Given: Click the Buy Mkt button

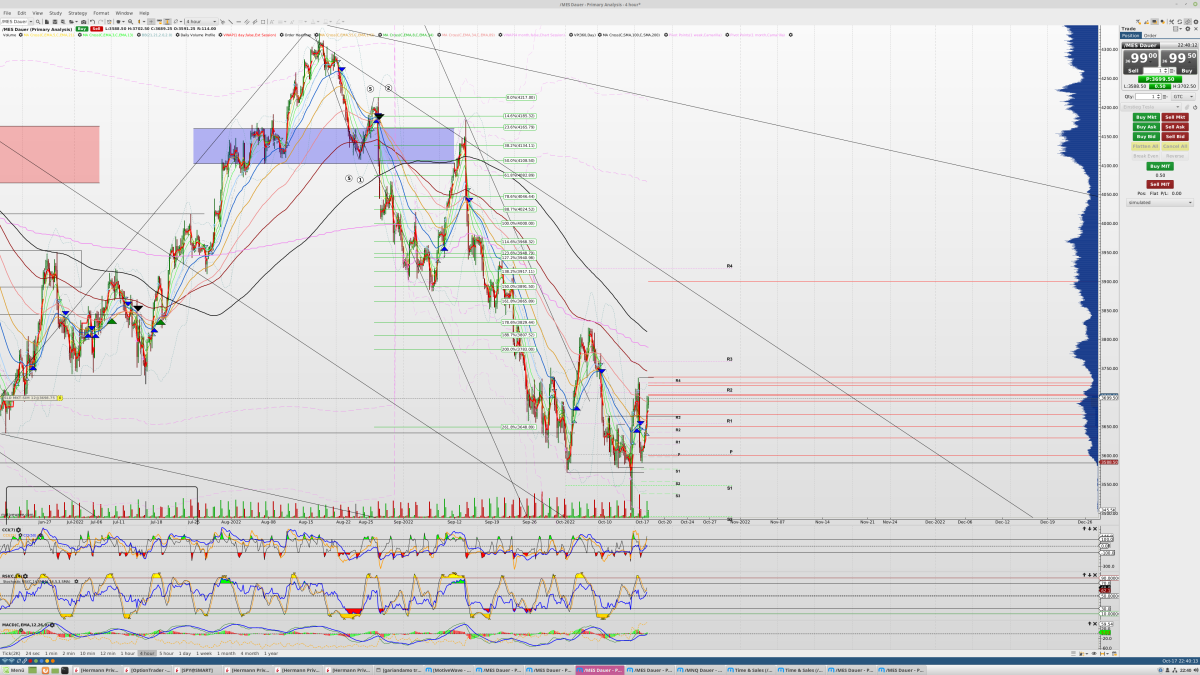Looking at the screenshot, I should pyautogui.click(x=1147, y=117).
